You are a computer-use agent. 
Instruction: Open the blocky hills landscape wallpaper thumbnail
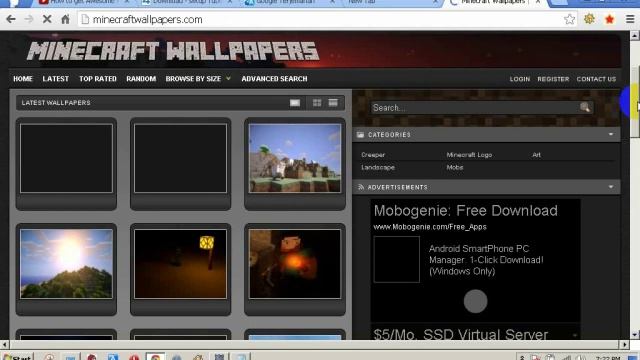[x=295, y=158]
